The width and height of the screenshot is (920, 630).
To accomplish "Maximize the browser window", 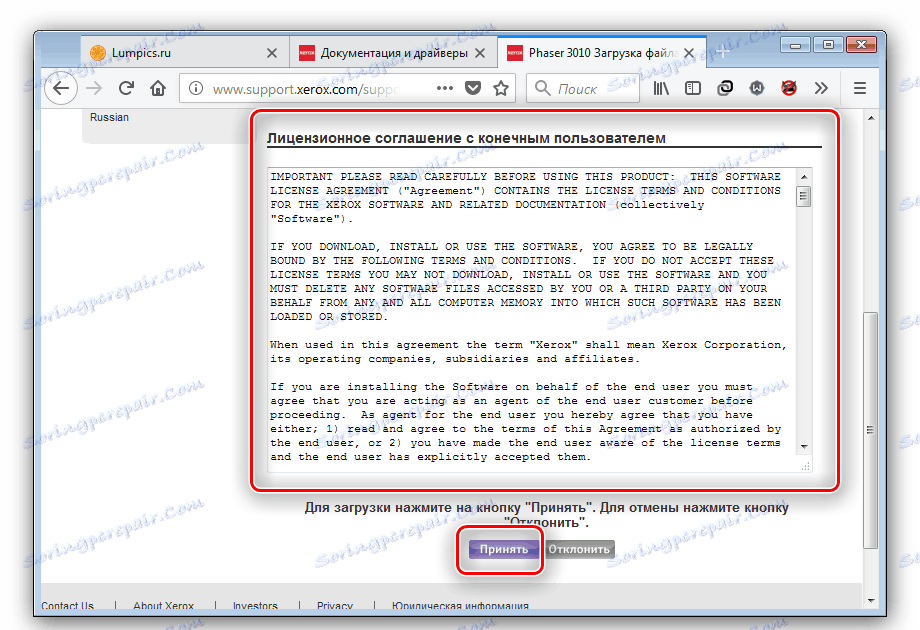I will [828, 45].
